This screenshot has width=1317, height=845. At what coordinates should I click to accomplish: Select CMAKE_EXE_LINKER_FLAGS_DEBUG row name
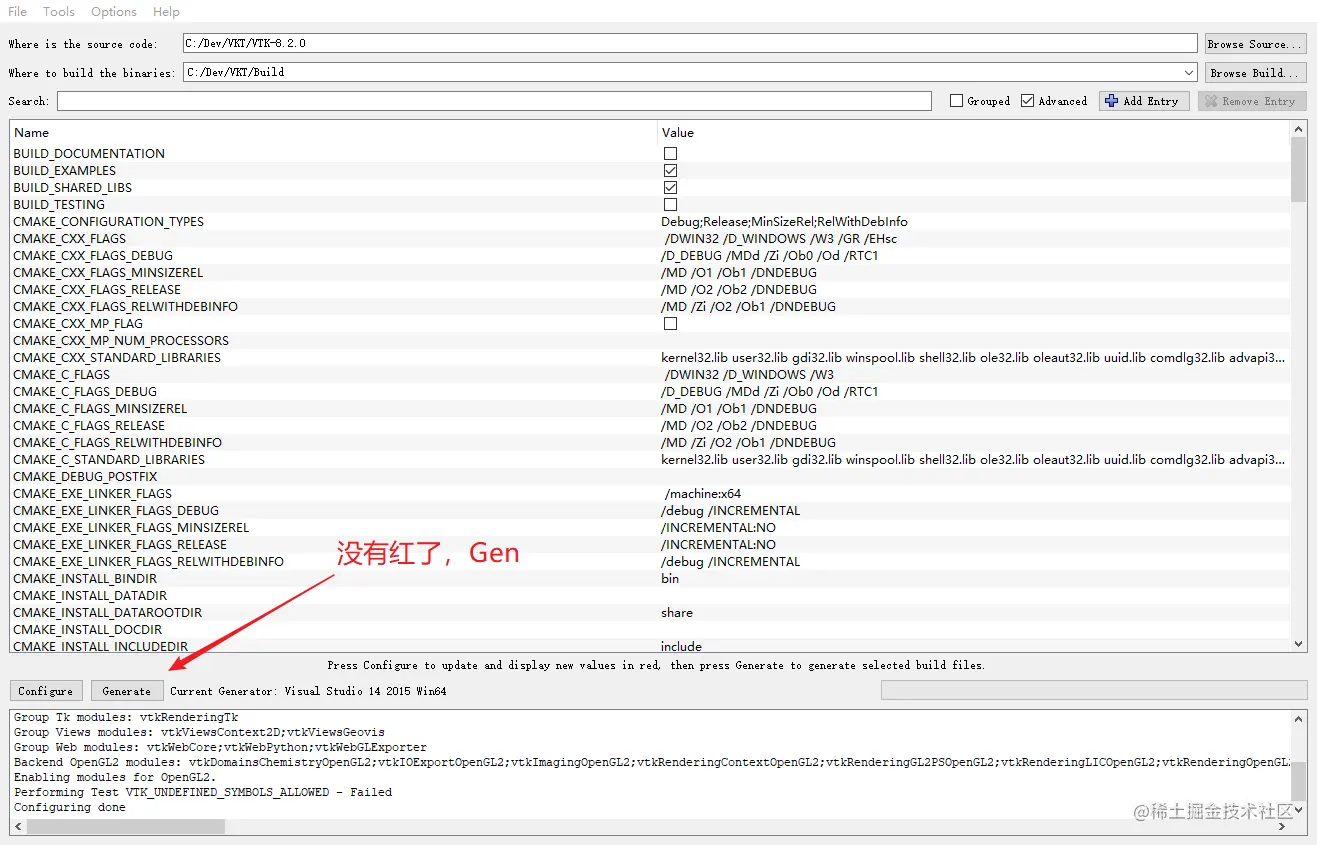(116, 510)
